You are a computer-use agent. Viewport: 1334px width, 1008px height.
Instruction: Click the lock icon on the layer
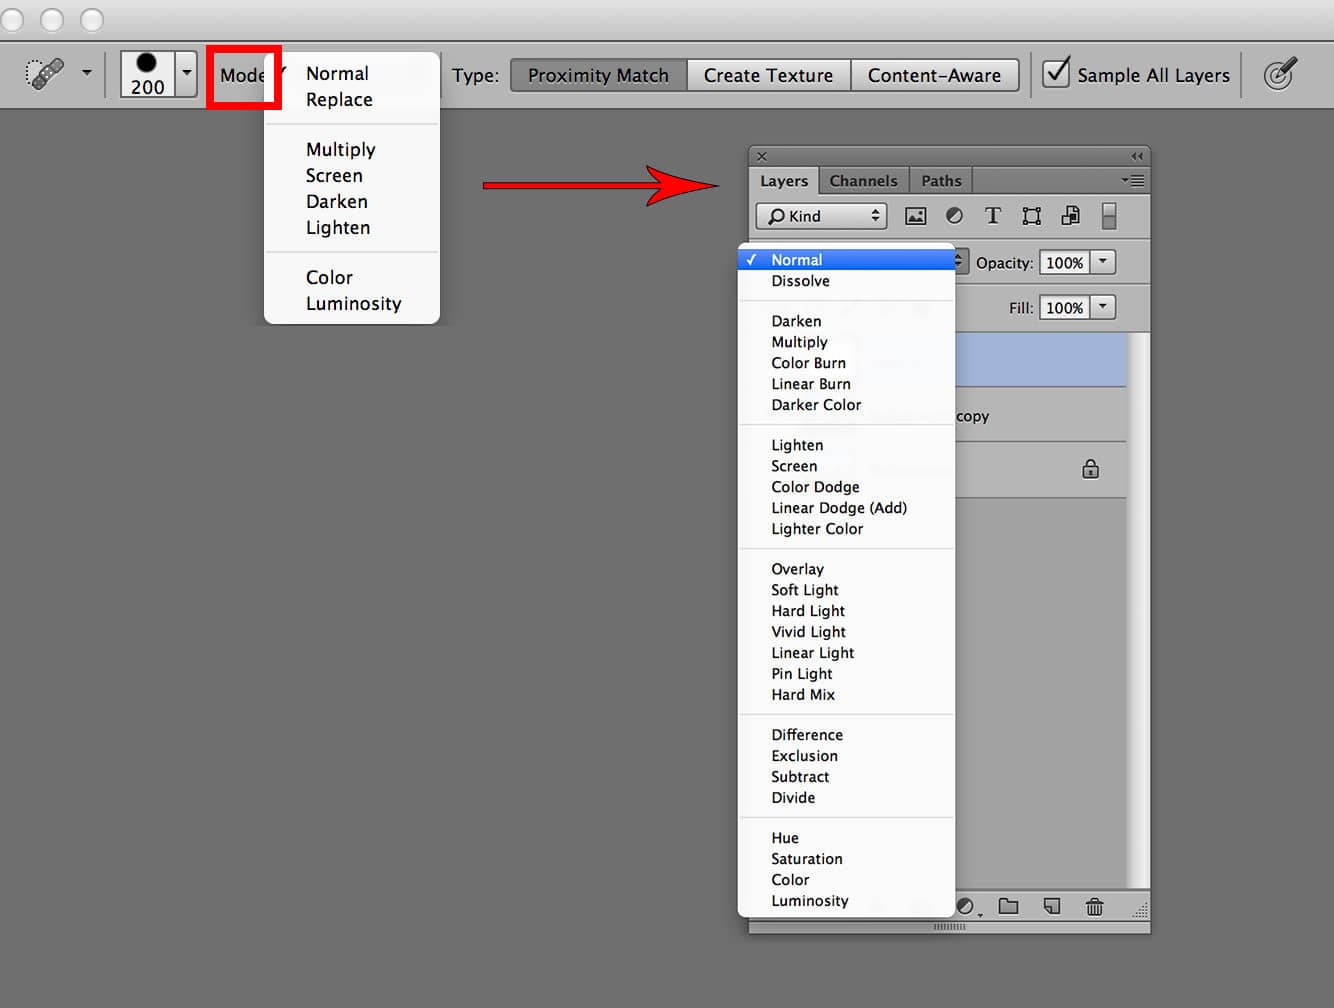pos(1090,469)
